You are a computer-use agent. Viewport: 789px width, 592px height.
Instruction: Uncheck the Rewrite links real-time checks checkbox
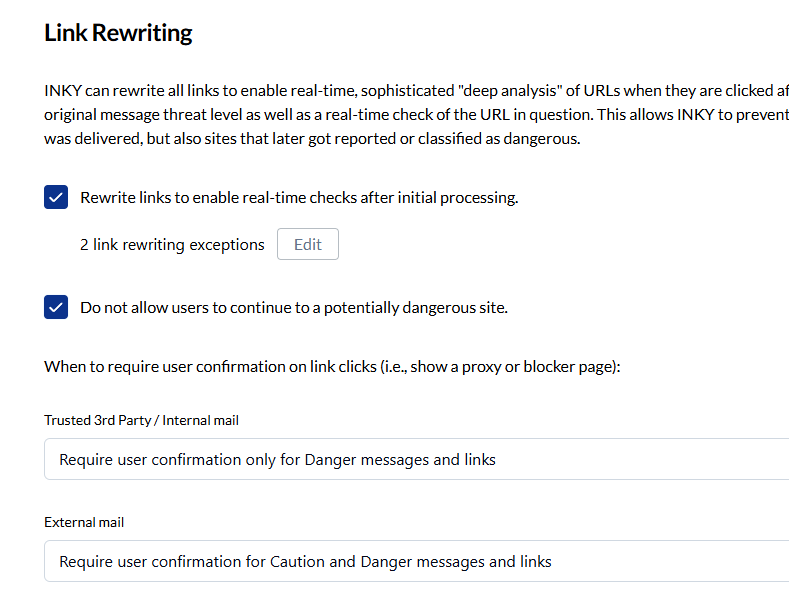(x=56, y=197)
